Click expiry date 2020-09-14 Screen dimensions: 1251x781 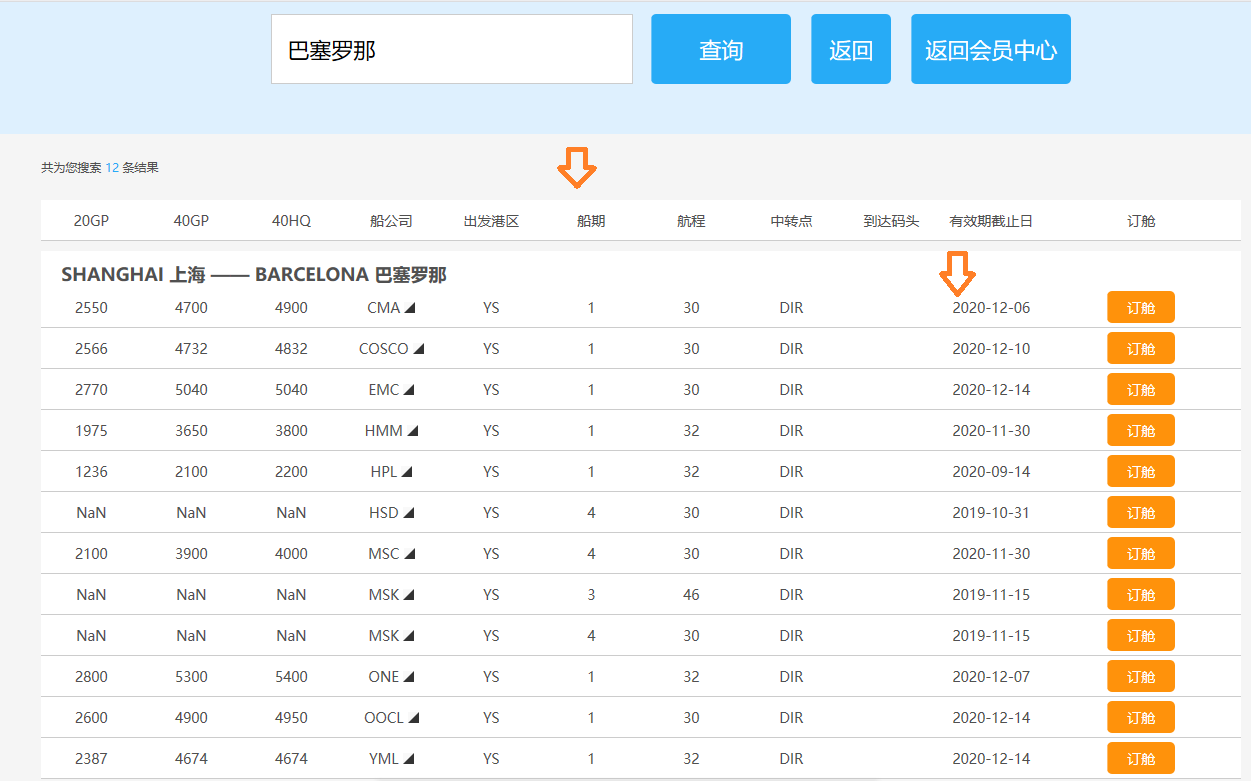[991, 472]
